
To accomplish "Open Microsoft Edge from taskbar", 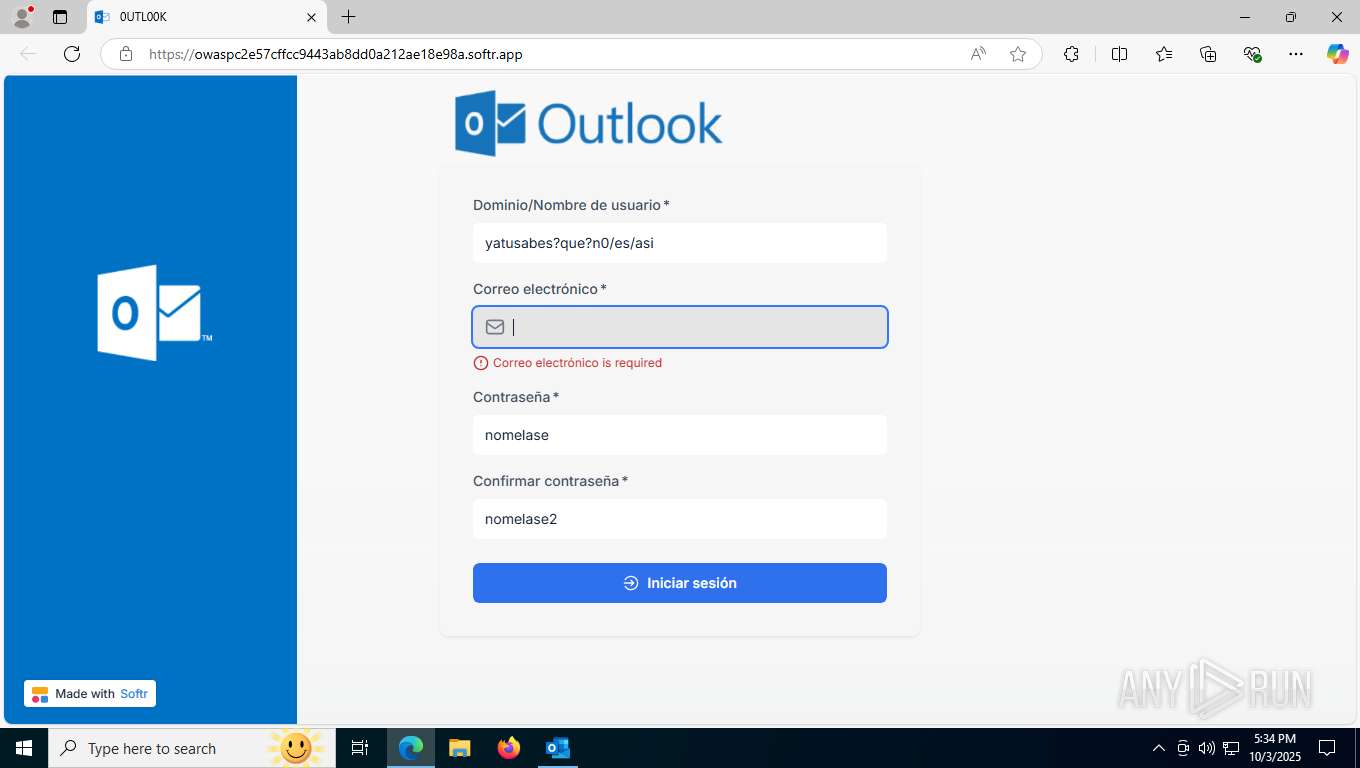I will point(411,748).
